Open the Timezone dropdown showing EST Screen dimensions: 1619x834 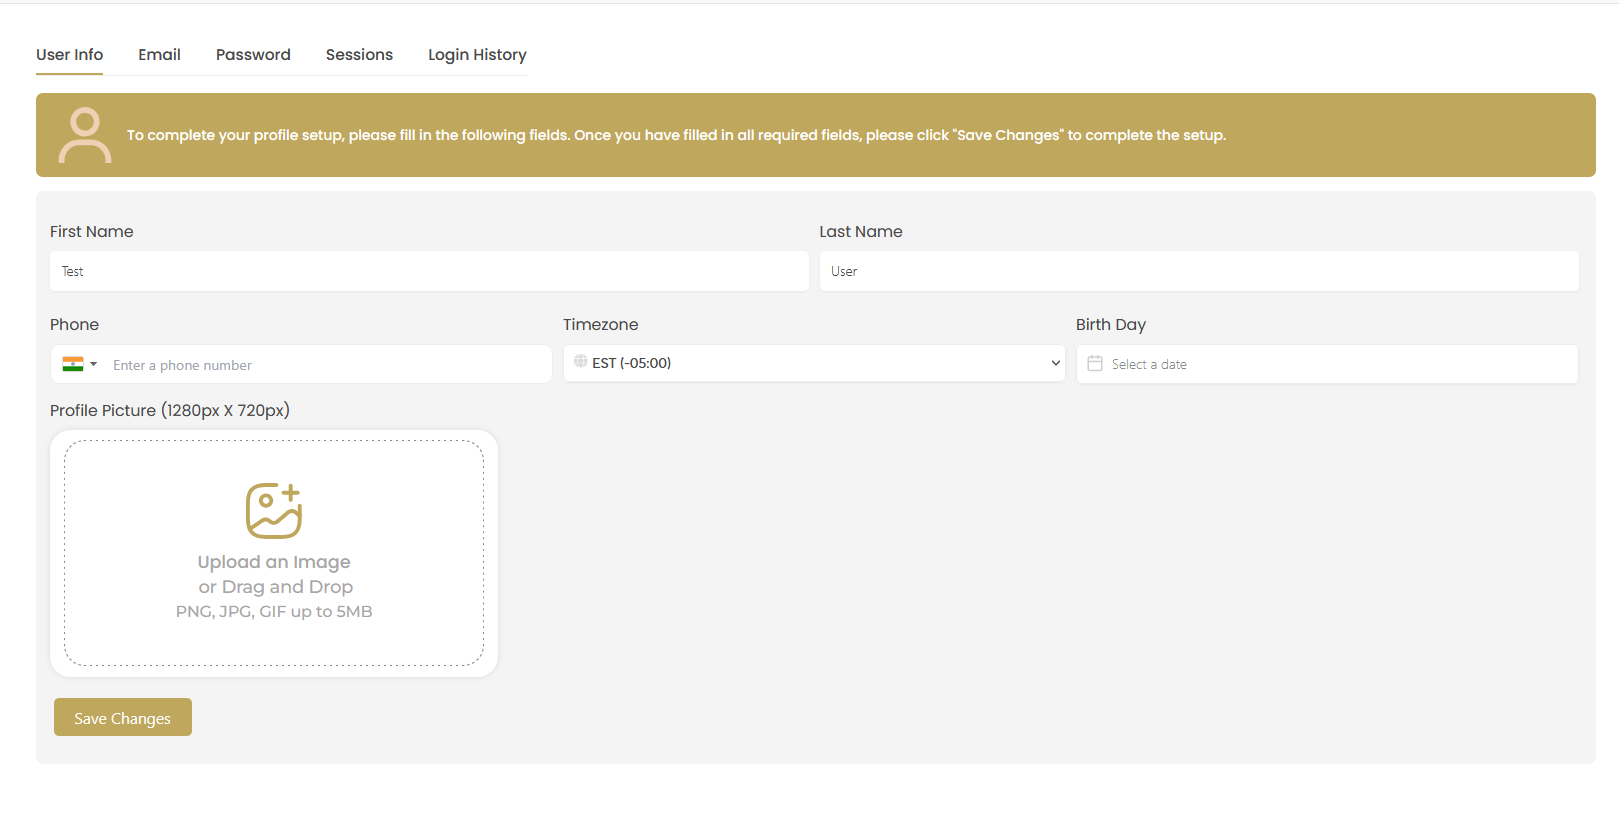(x=814, y=363)
